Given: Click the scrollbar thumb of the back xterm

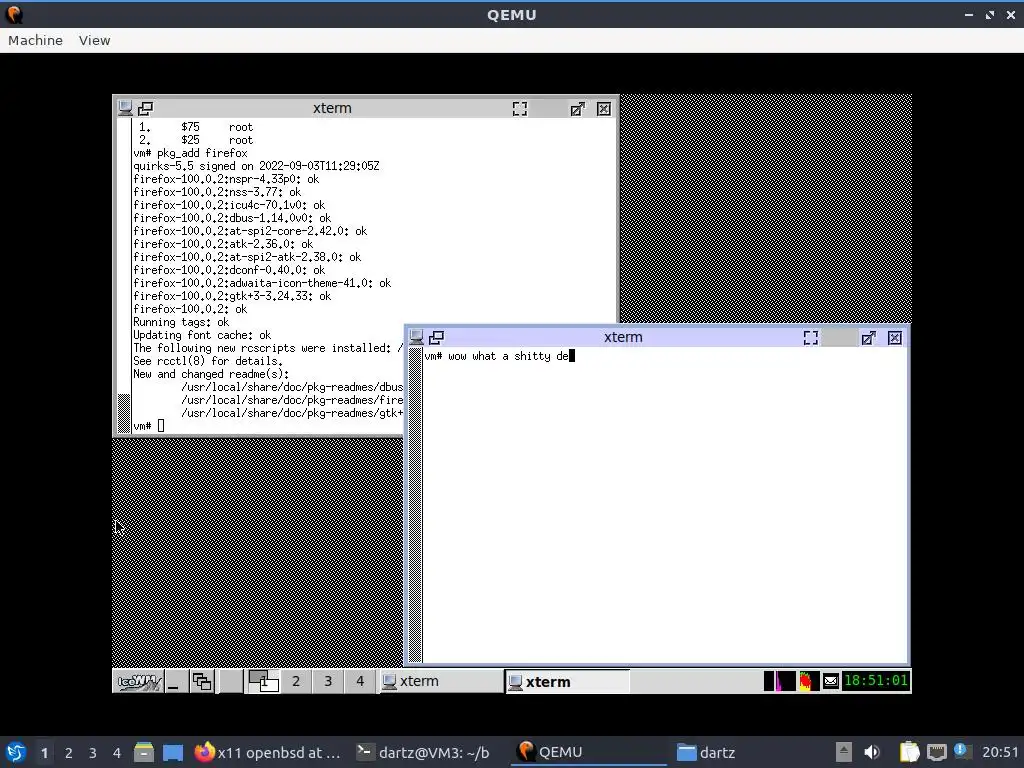Looking at the screenshot, I should [123, 413].
